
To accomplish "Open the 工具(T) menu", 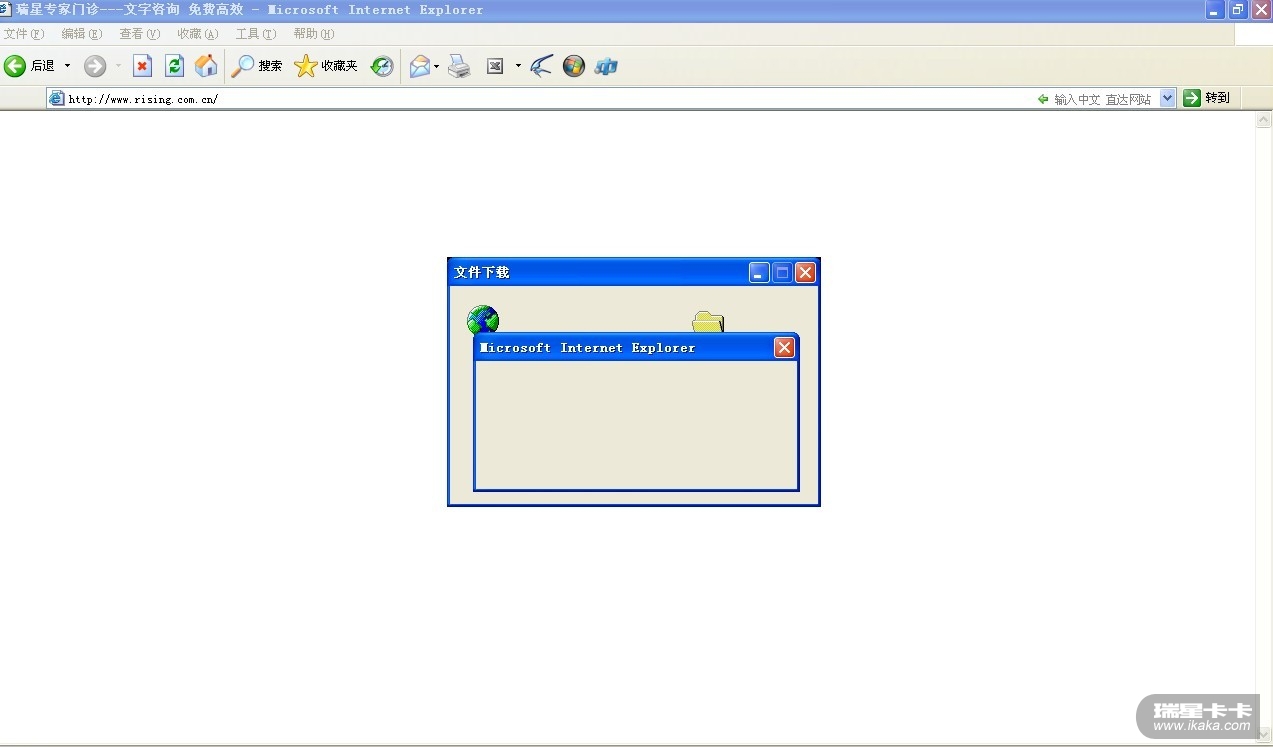I will 256,34.
